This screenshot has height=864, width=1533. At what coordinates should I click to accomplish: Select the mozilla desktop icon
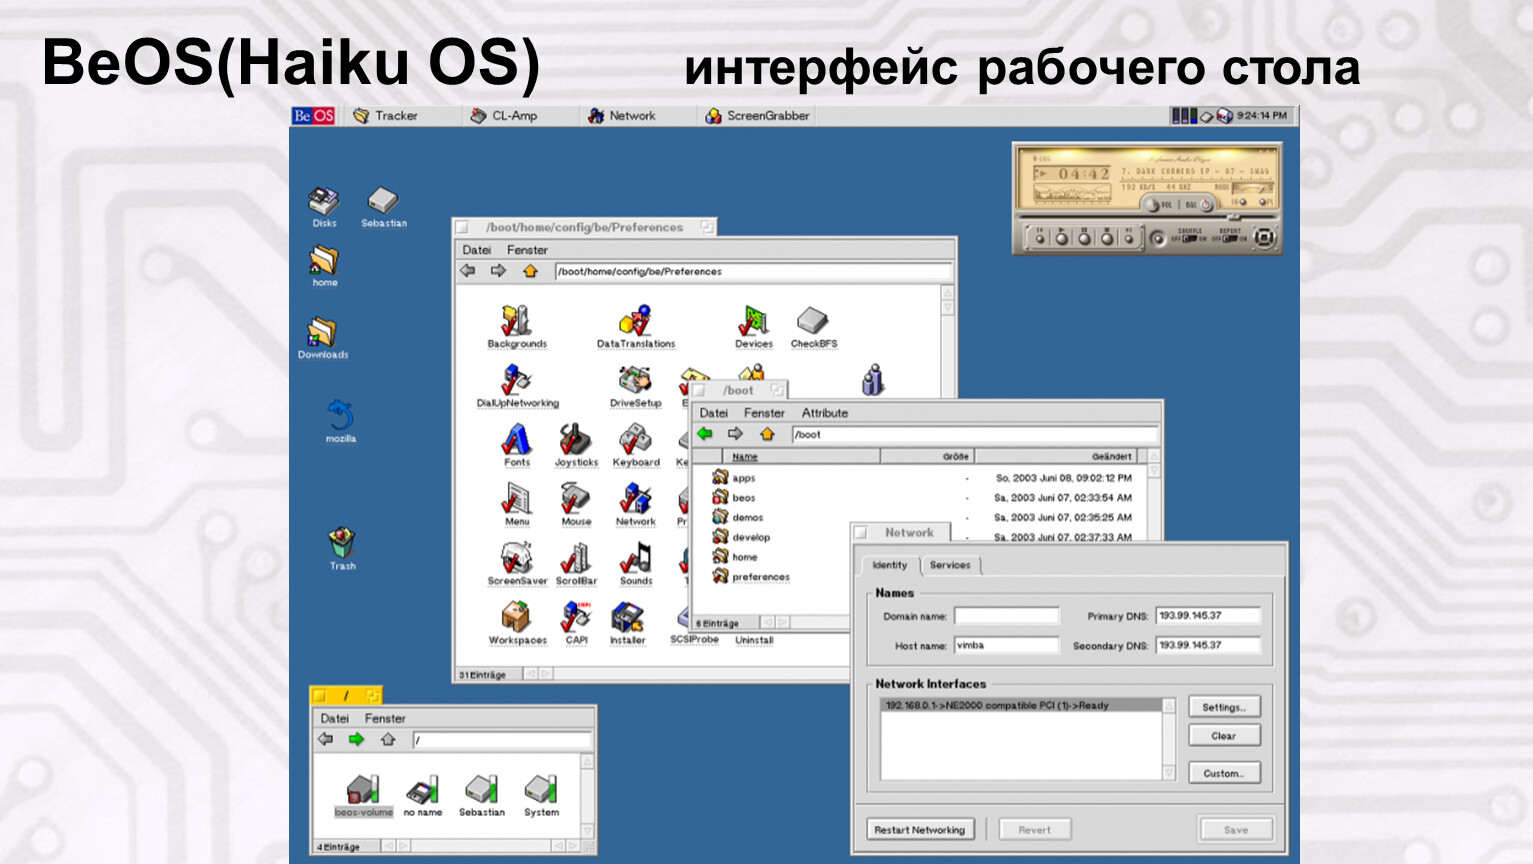click(340, 415)
